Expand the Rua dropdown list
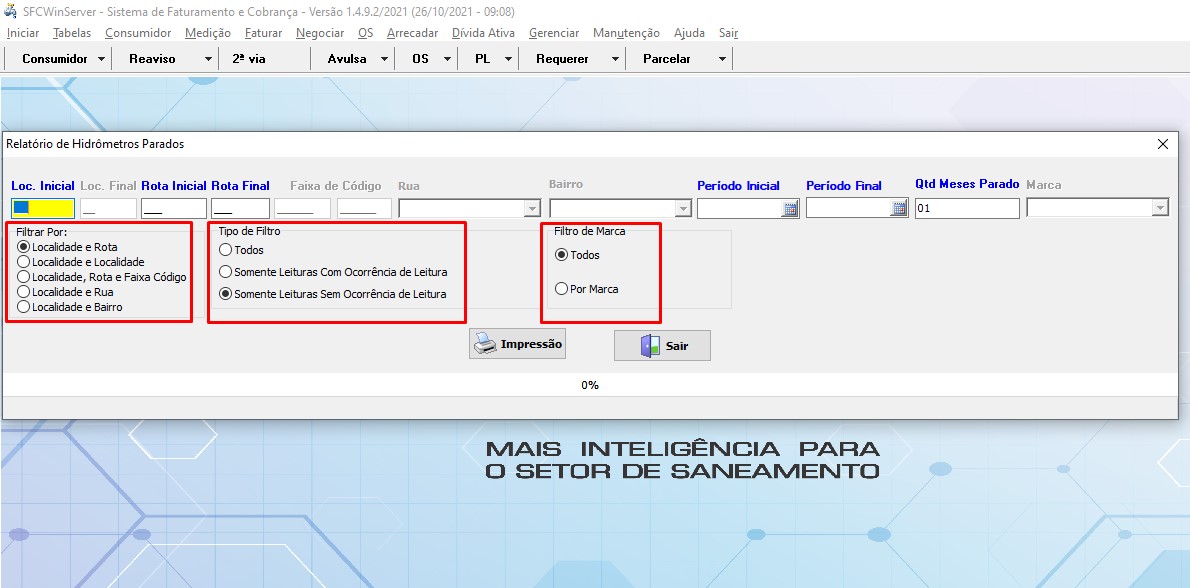Image resolution: width=1190 pixels, height=588 pixels. pos(532,209)
